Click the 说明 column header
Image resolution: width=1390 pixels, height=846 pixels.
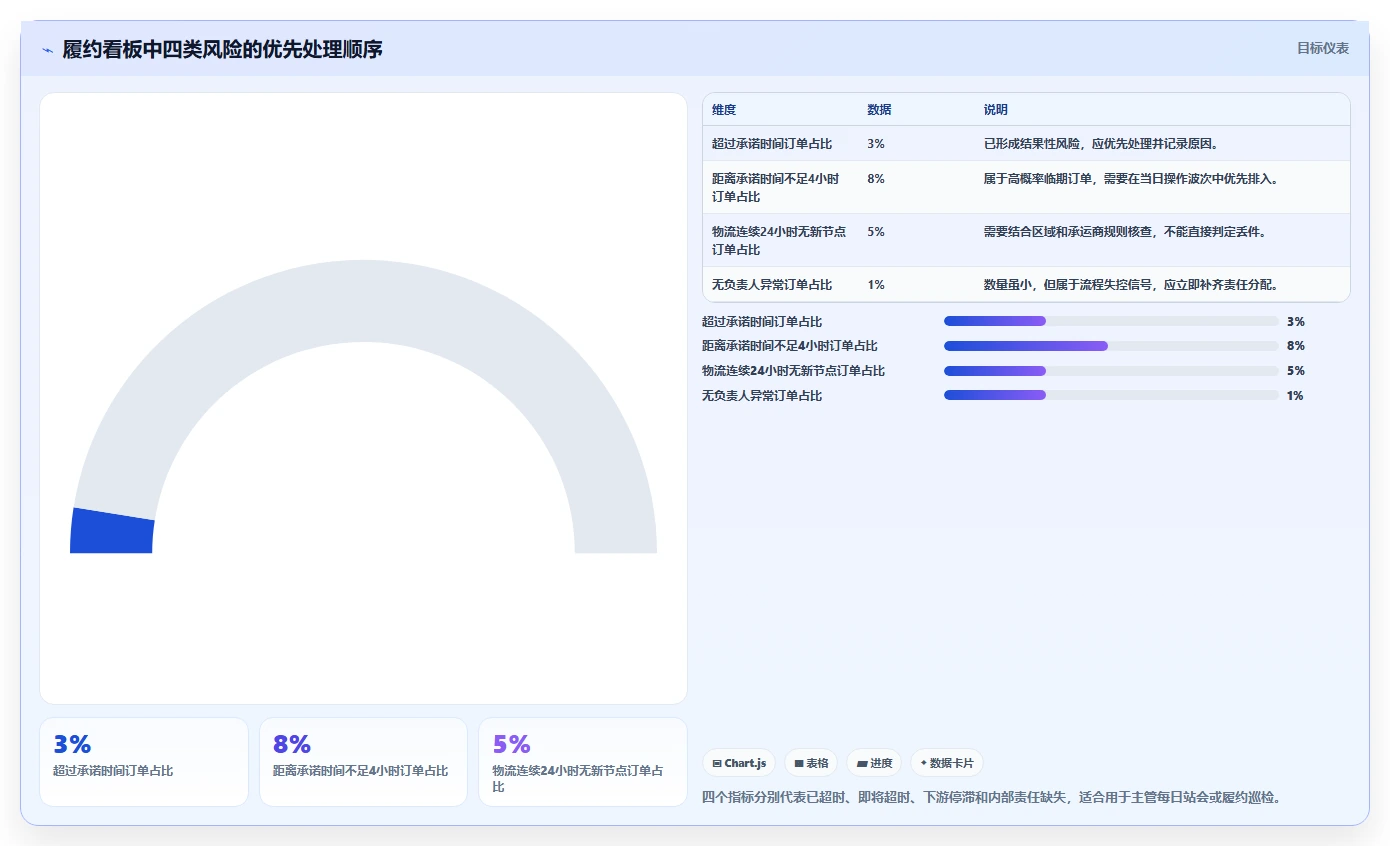coord(996,110)
